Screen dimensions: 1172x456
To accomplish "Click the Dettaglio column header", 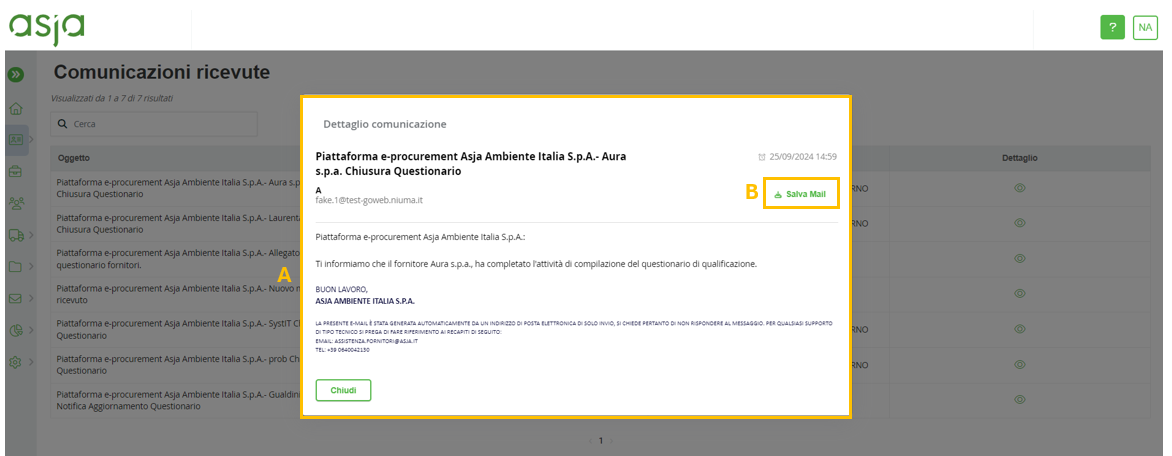I will [1020, 158].
